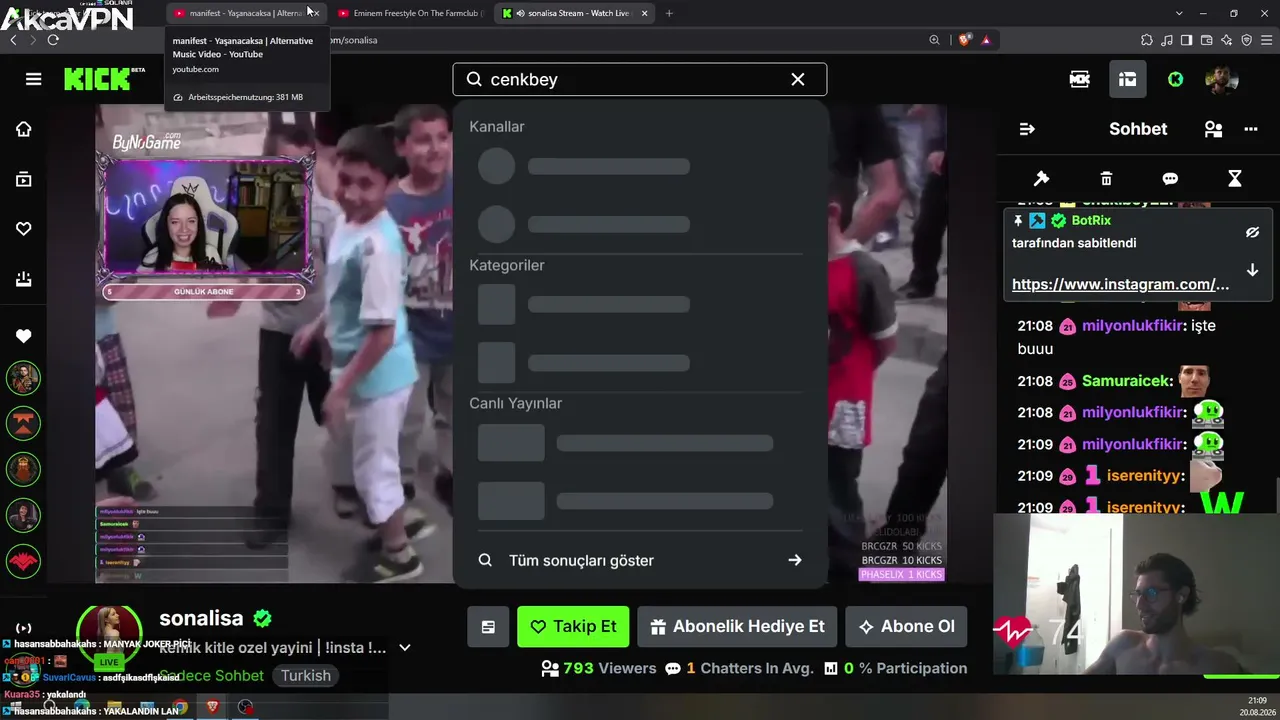The width and height of the screenshot is (1280, 720).
Task: Click the solid heart icon in sidebar
Action: coord(23,336)
